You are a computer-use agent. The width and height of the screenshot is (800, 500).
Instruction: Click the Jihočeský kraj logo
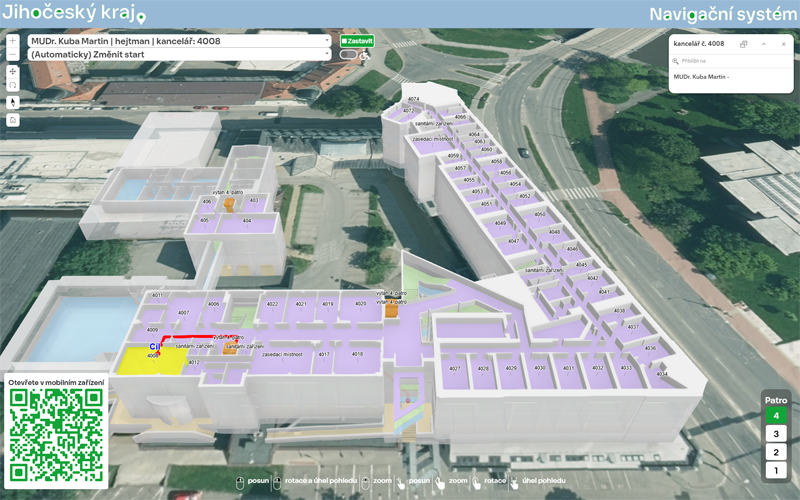point(72,14)
